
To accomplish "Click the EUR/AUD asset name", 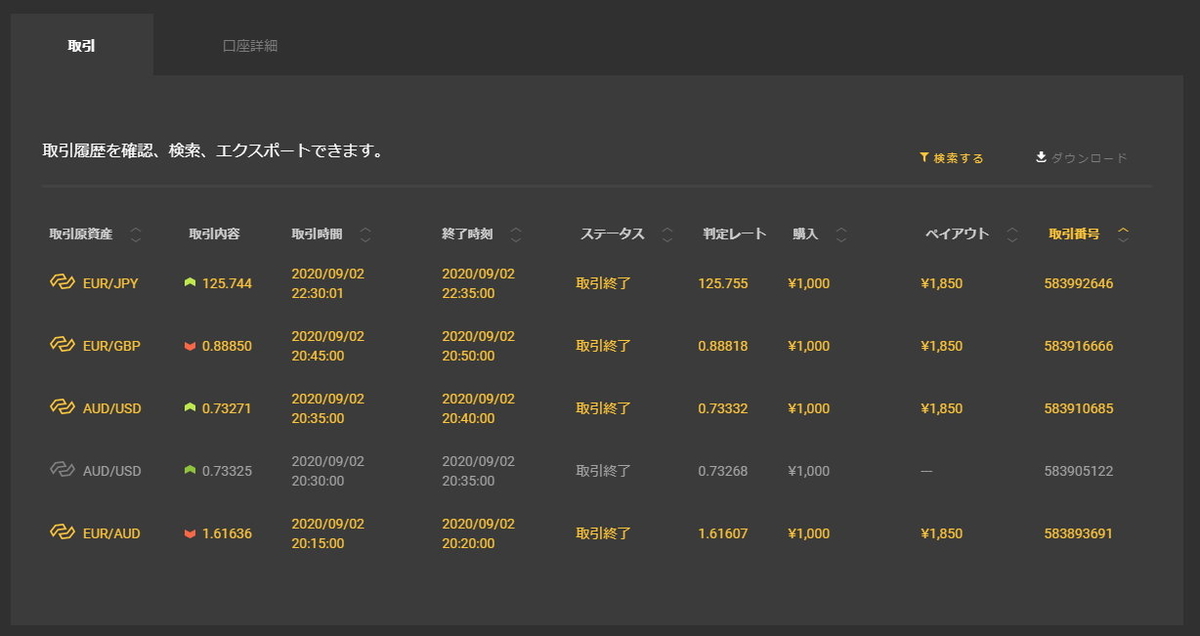I will [x=111, y=533].
